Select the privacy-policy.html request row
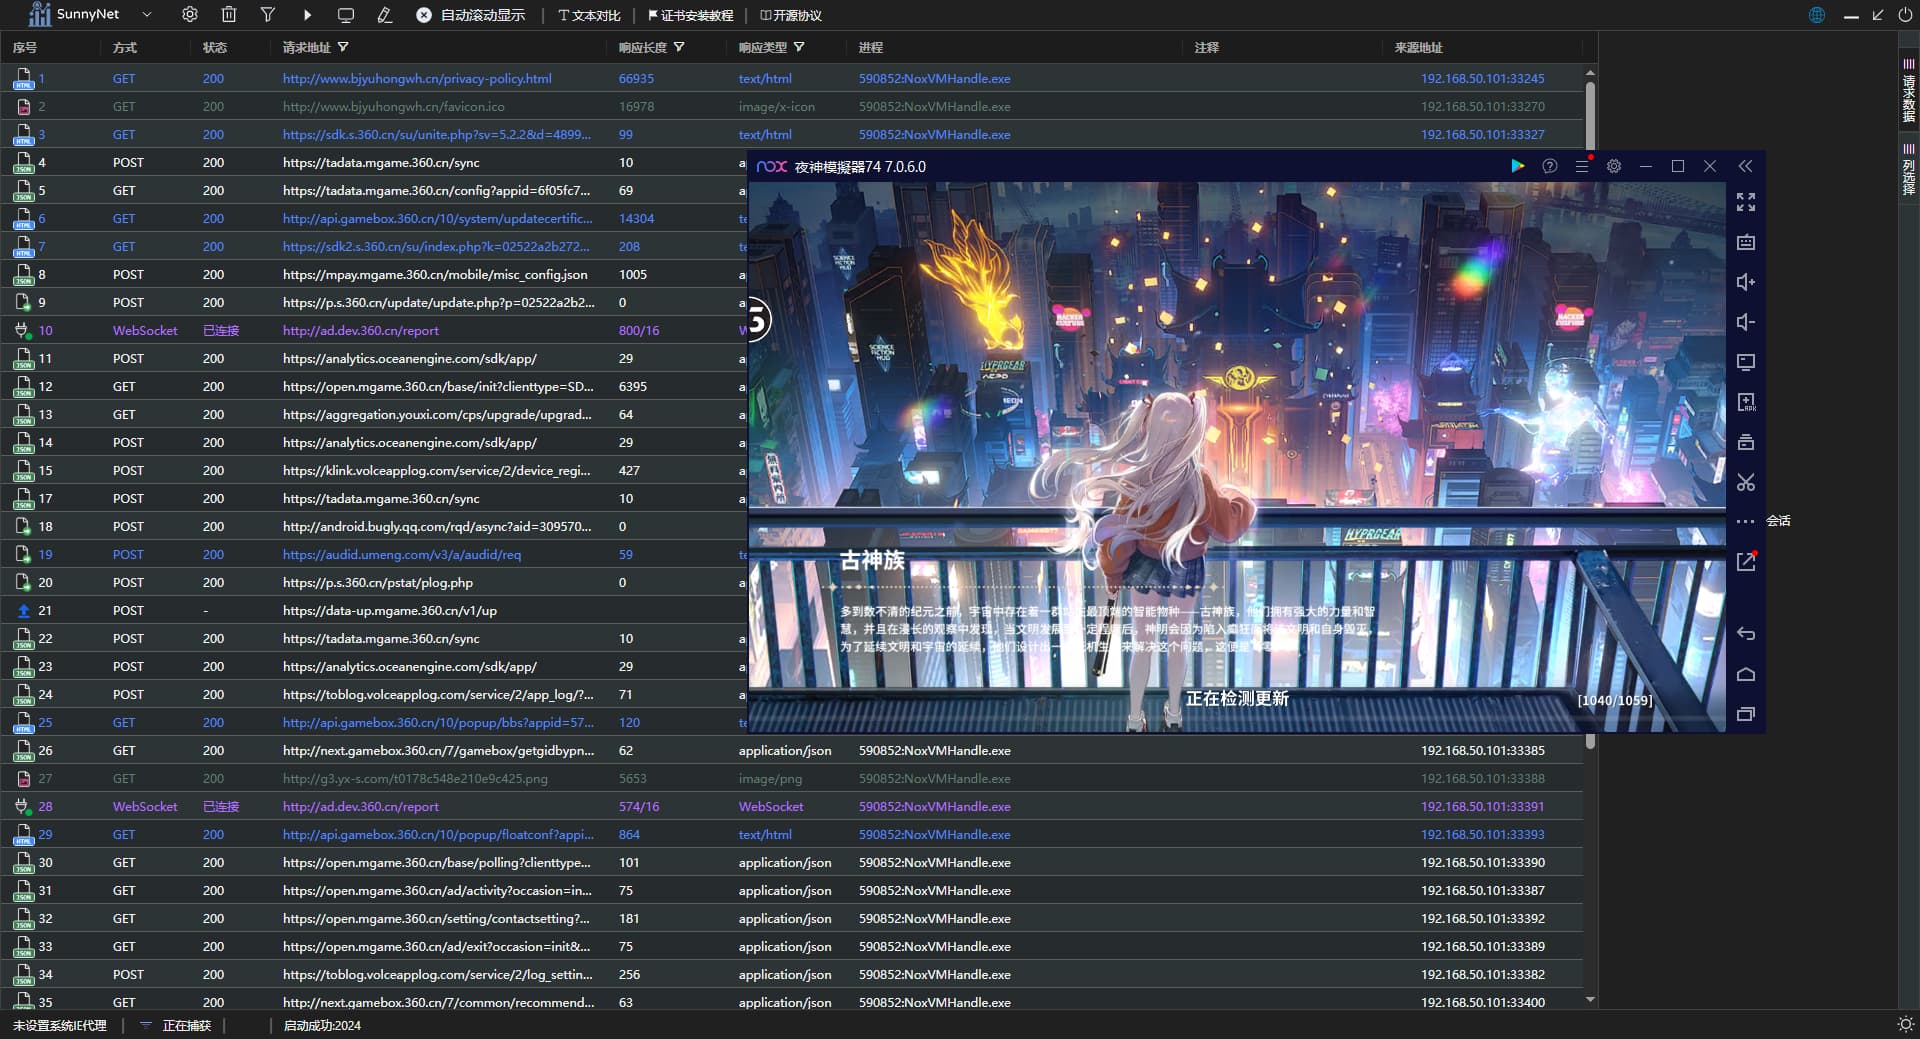The width and height of the screenshot is (1920, 1039). pyautogui.click(x=416, y=78)
